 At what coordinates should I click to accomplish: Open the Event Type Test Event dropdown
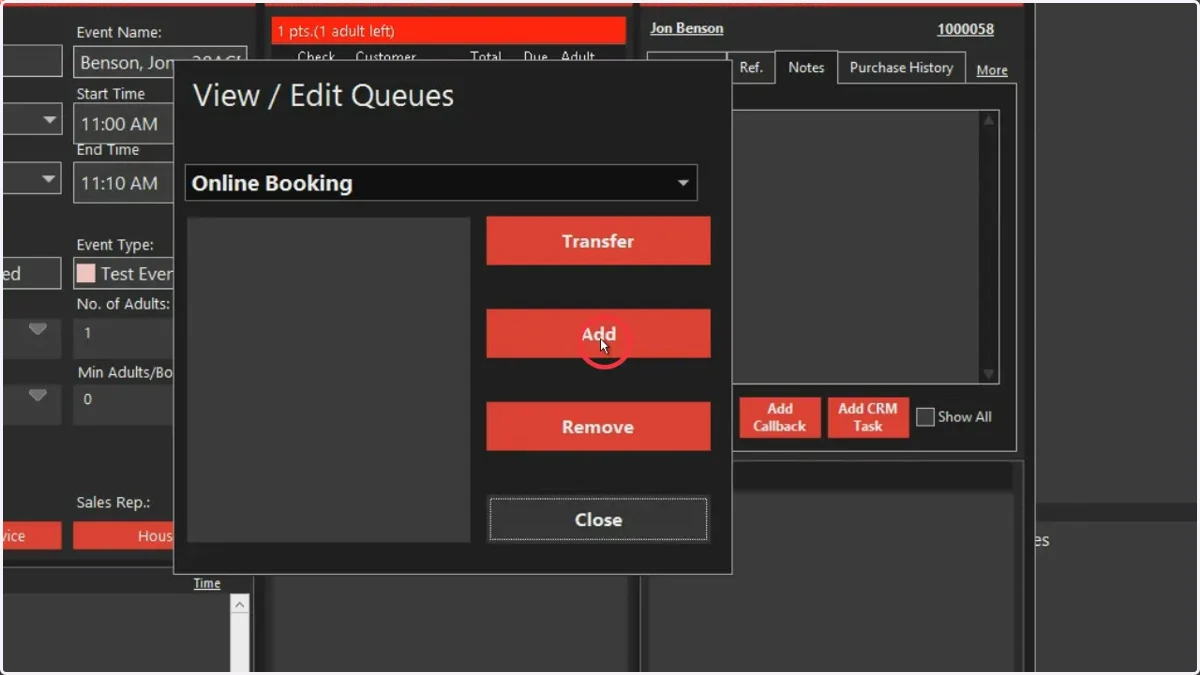click(124, 273)
